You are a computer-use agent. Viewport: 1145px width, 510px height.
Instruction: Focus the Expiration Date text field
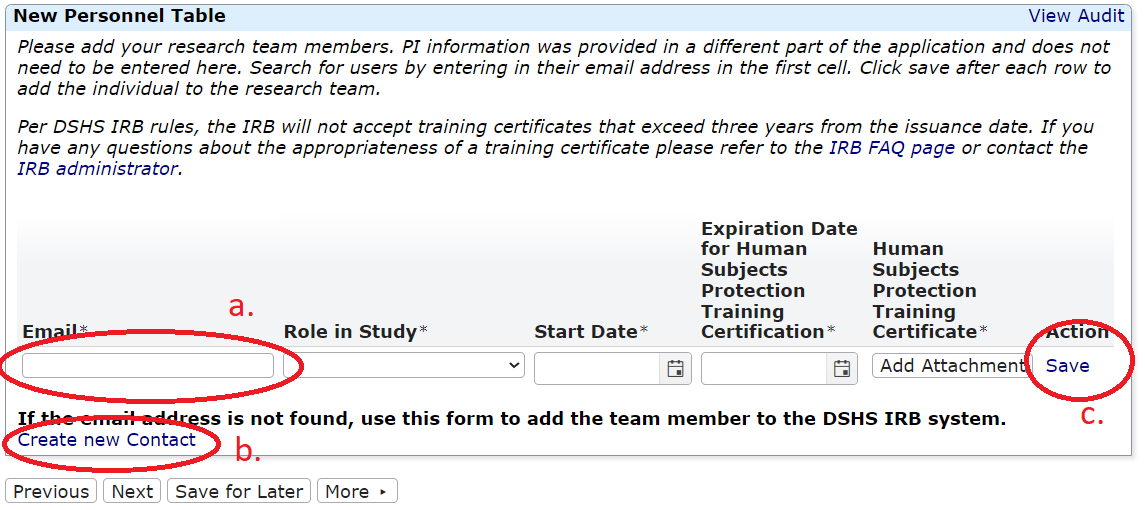(x=765, y=368)
